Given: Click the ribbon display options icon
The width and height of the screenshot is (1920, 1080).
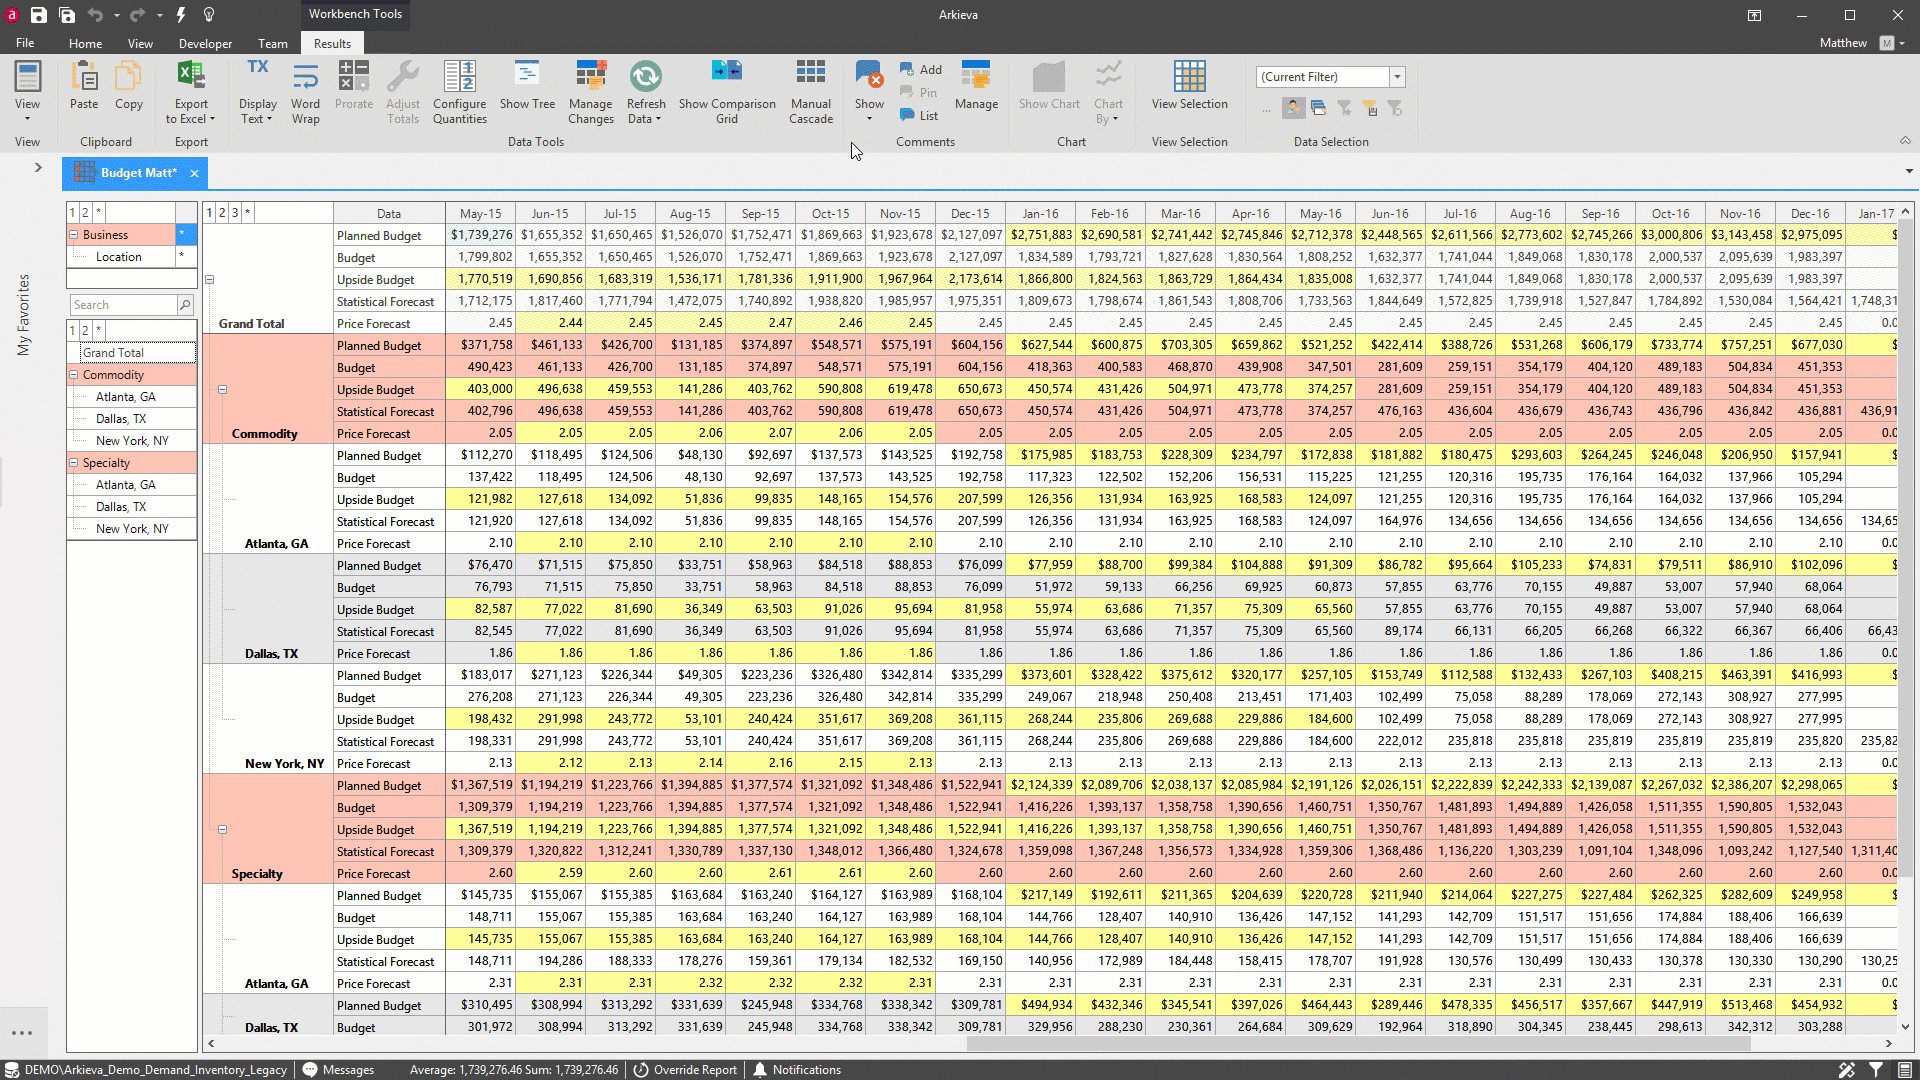Looking at the screenshot, I should pos(1754,15).
